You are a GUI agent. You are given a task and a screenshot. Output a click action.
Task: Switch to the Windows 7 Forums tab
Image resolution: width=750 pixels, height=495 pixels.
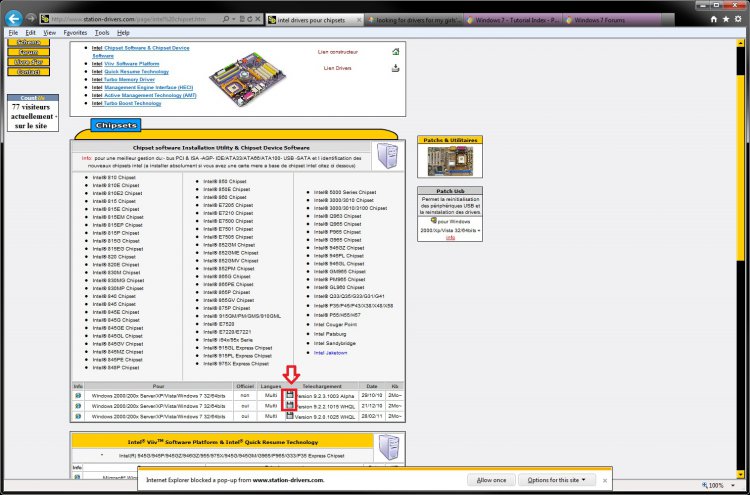tap(612, 20)
